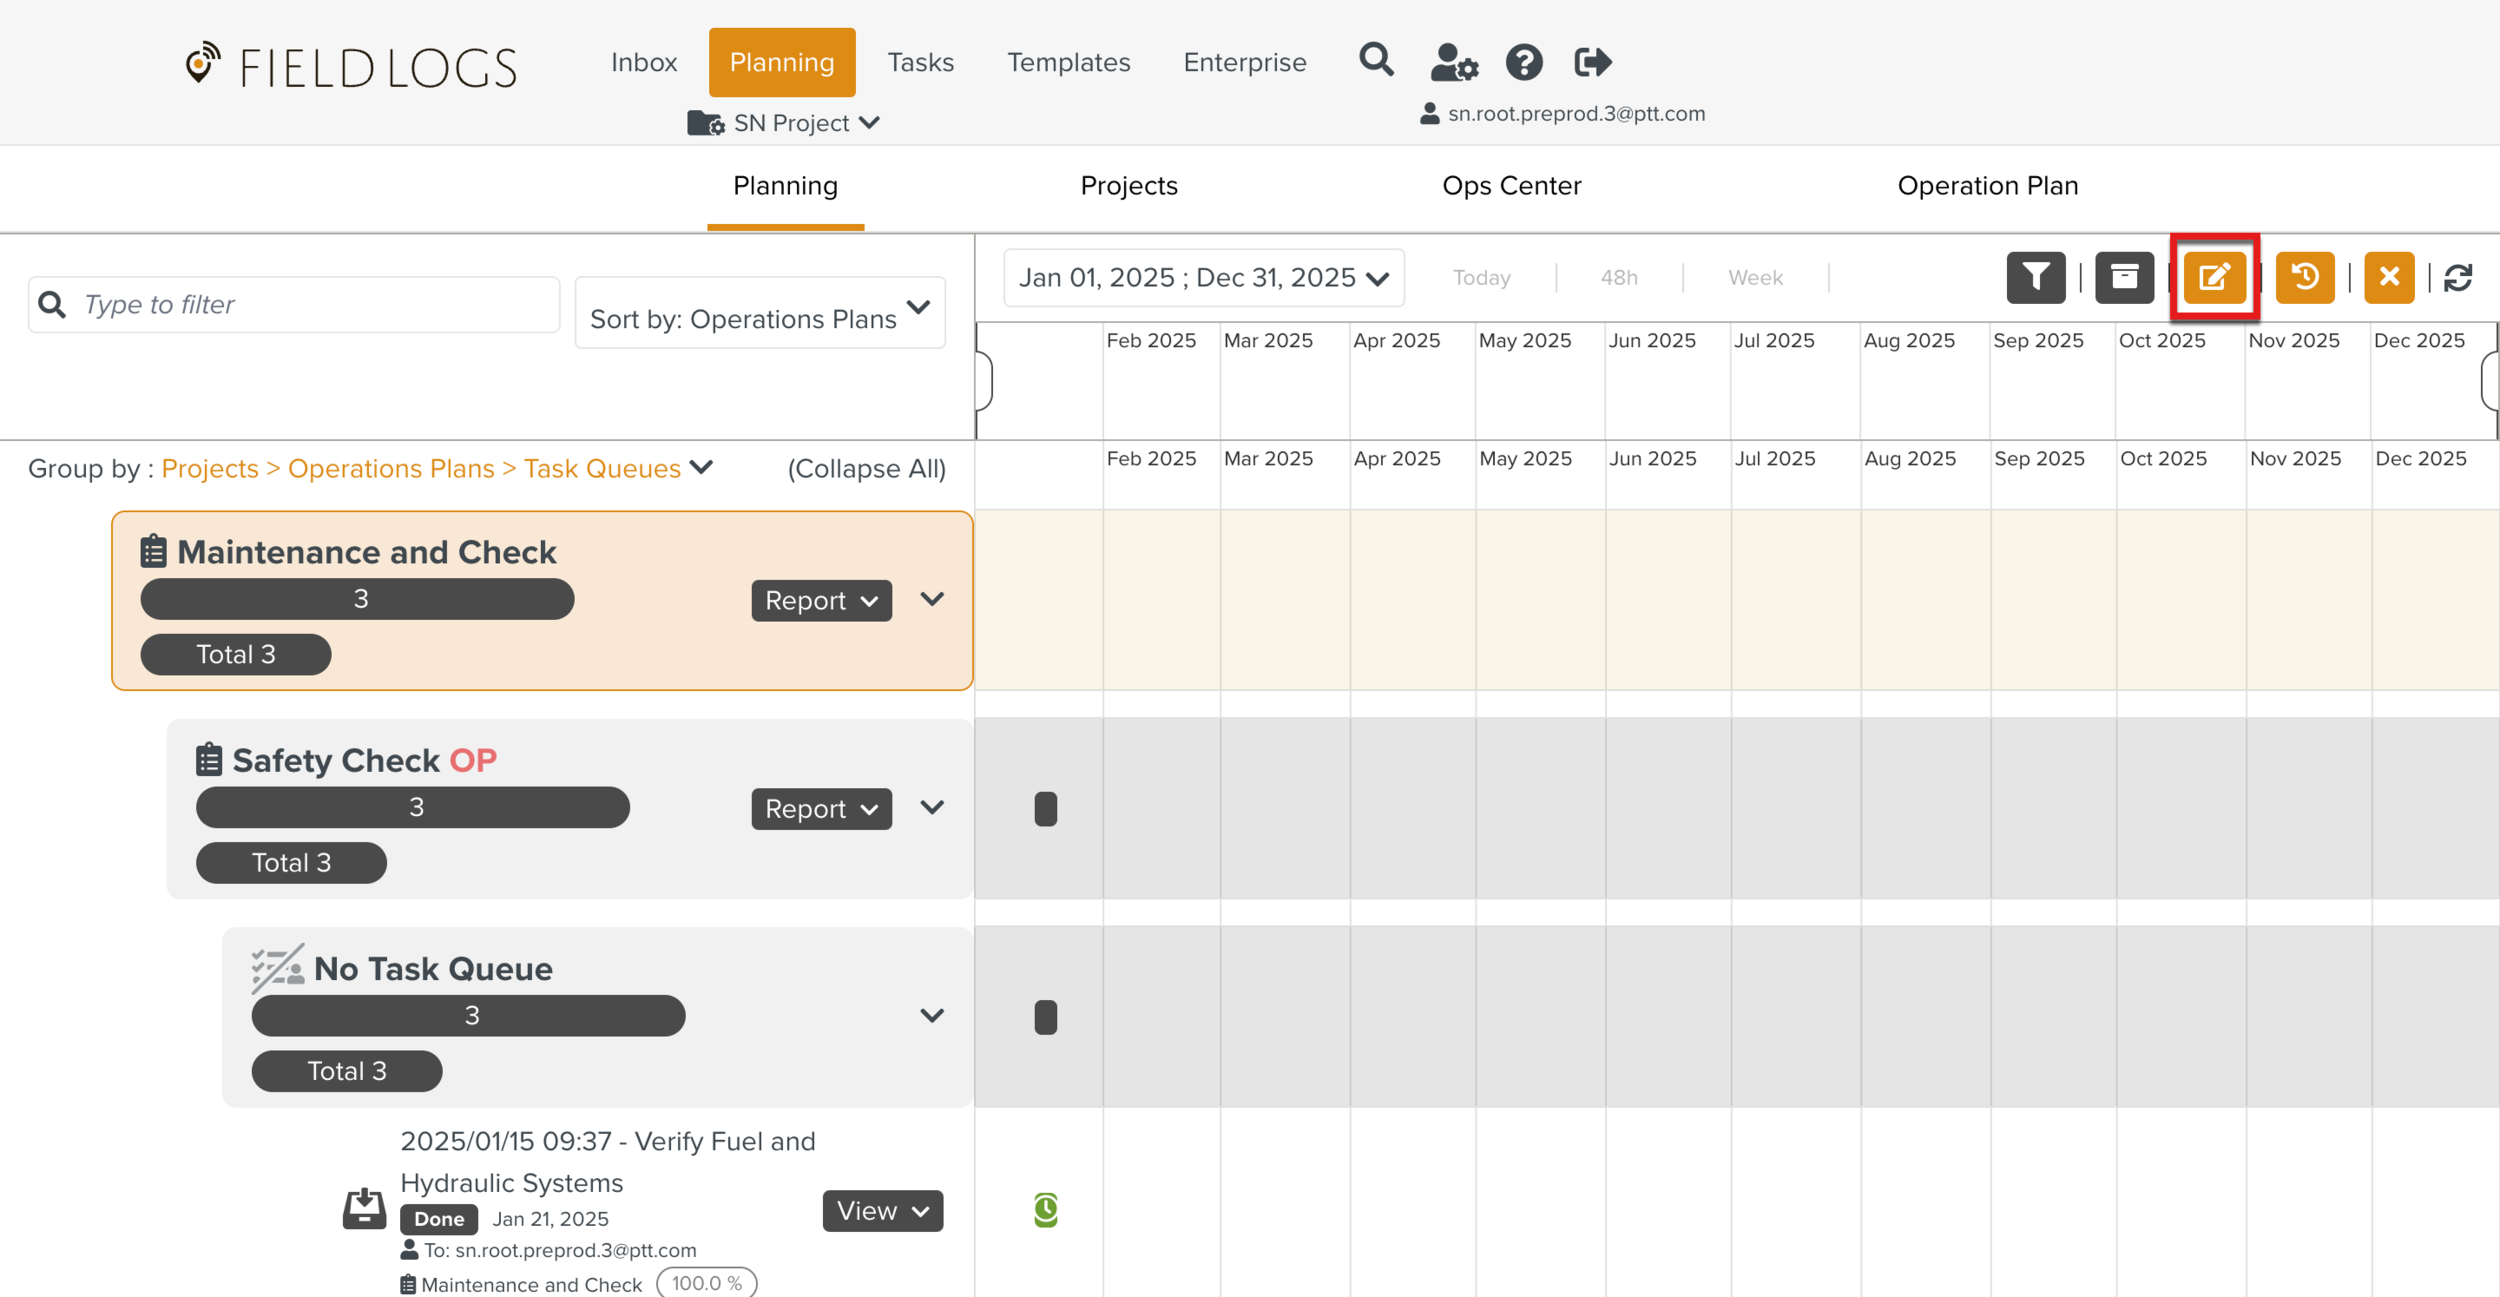Viewport: 2500px width, 1297px height.
Task: Click the Safety Check OP title
Action: point(364,760)
